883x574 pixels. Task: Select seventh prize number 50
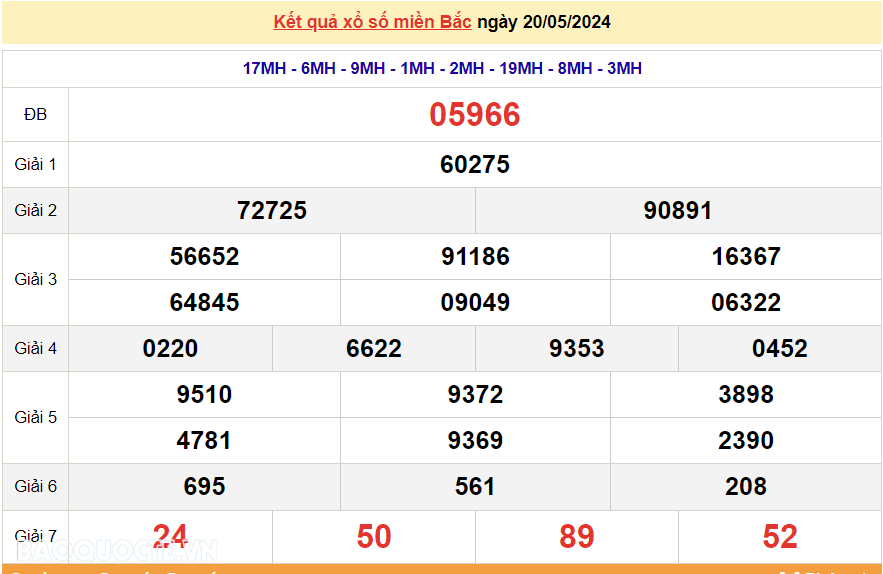374,536
